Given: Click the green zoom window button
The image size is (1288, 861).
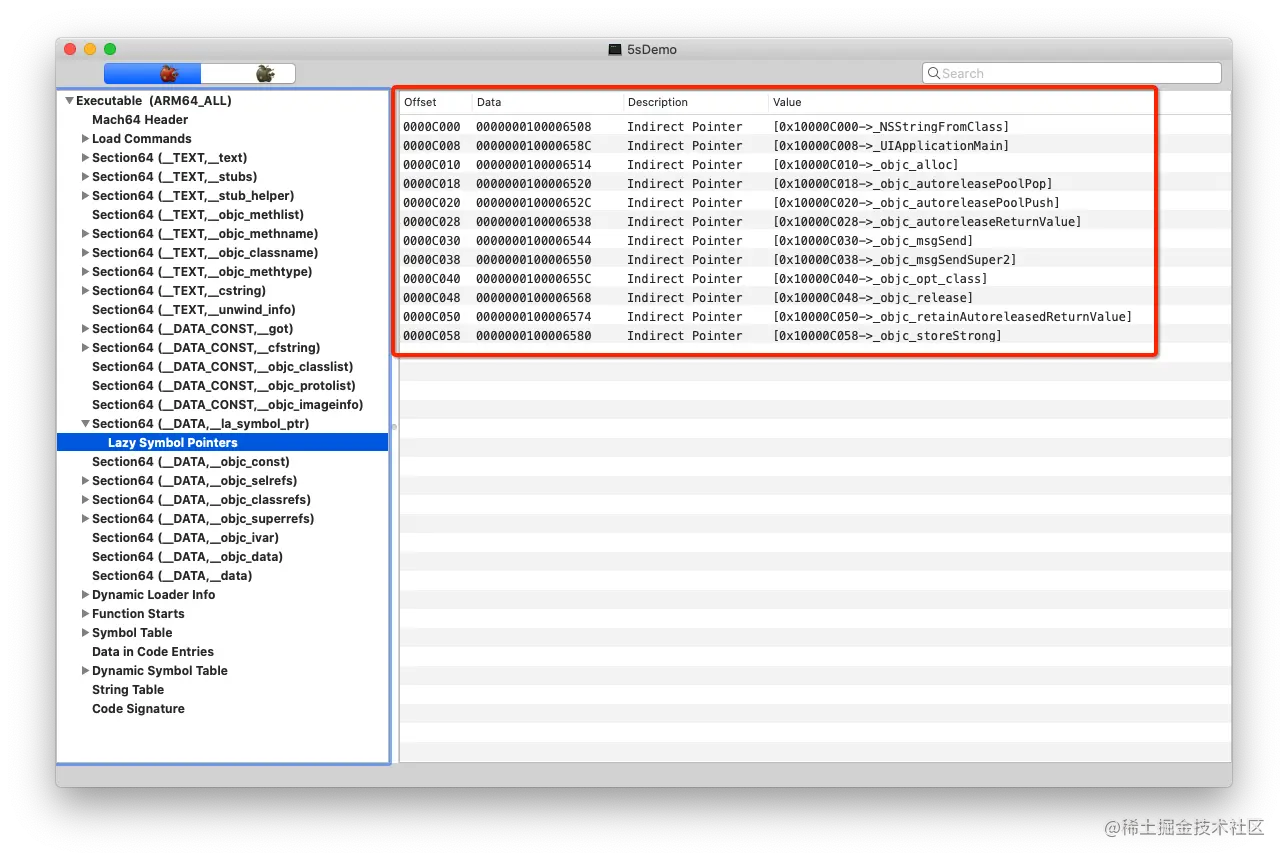Looking at the screenshot, I should [x=110, y=49].
